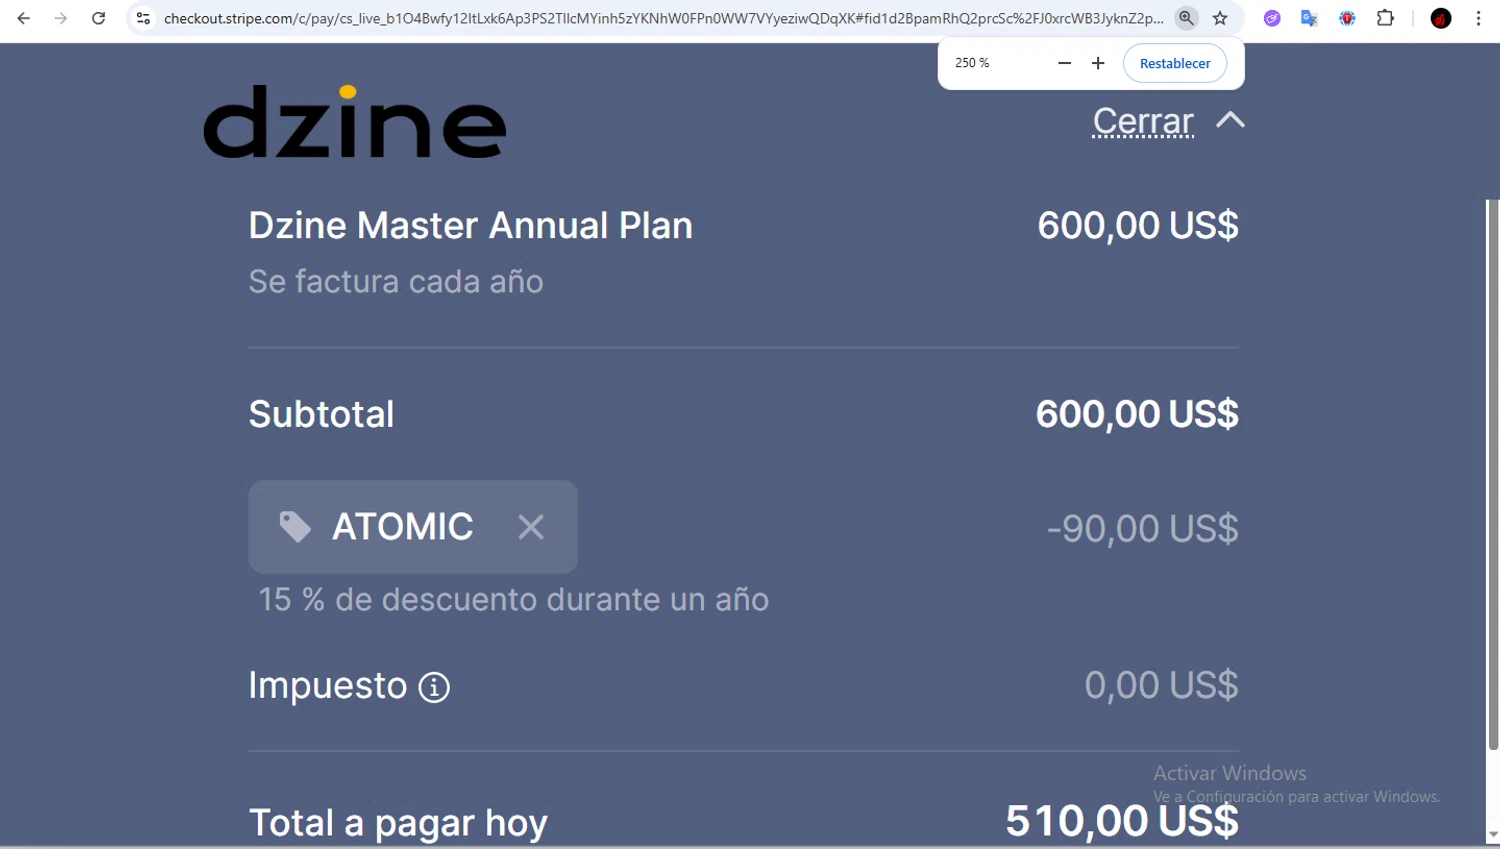Viewport: 1500px width, 849px height.
Task: Bookmark this page with the star icon
Action: click(x=1220, y=18)
